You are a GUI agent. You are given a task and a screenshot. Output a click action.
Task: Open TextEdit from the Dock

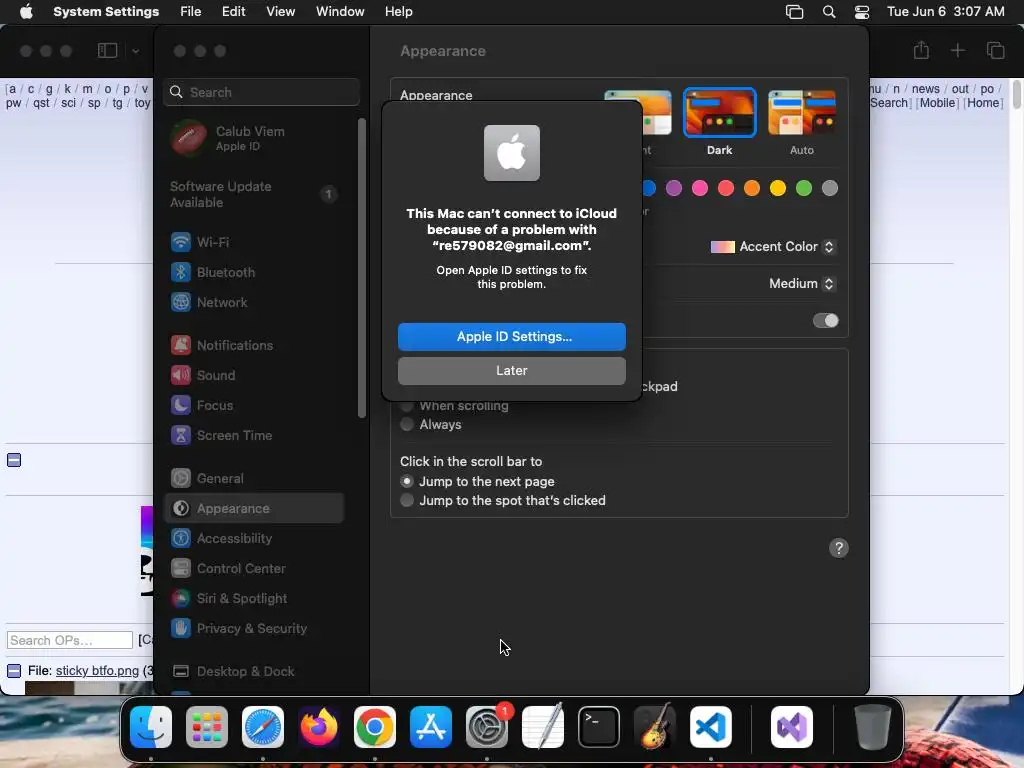tap(543, 727)
